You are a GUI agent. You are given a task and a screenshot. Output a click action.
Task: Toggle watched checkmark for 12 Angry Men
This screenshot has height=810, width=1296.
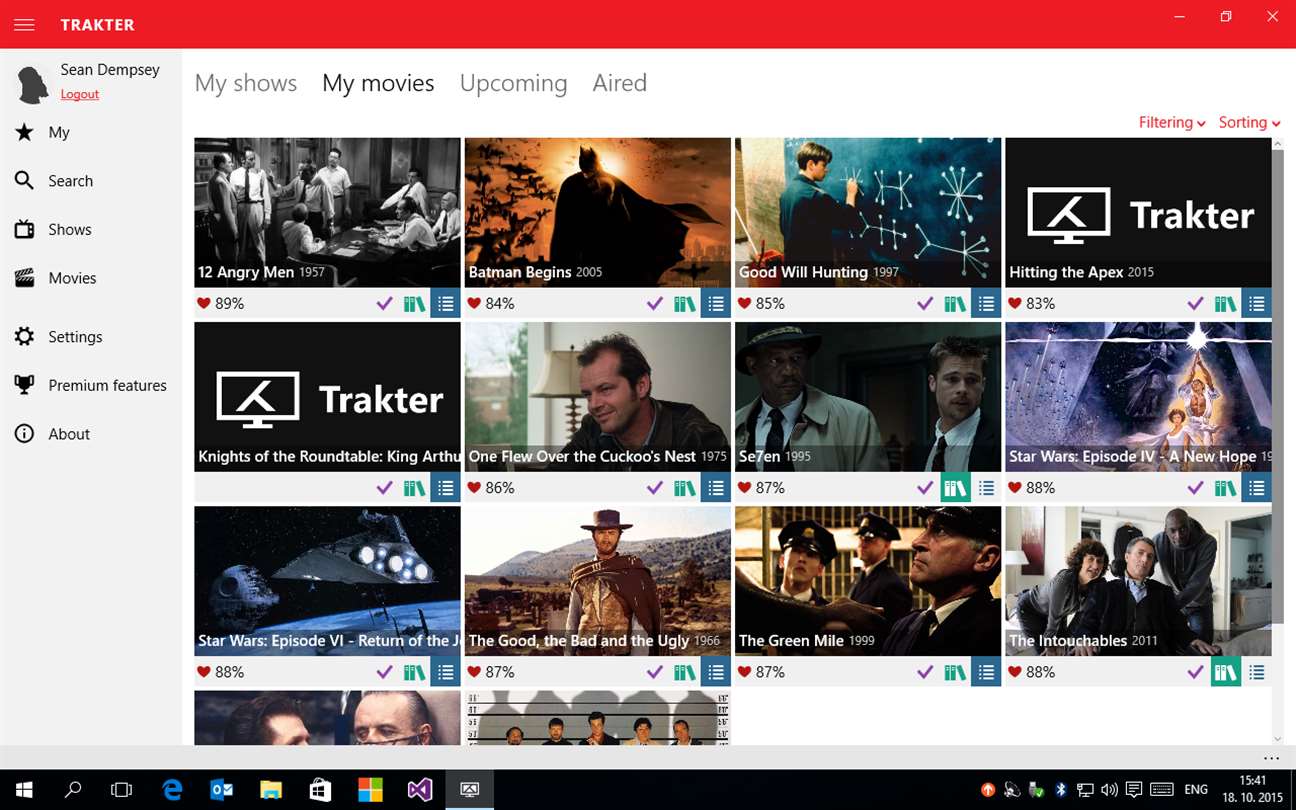pyautogui.click(x=385, y=304)
